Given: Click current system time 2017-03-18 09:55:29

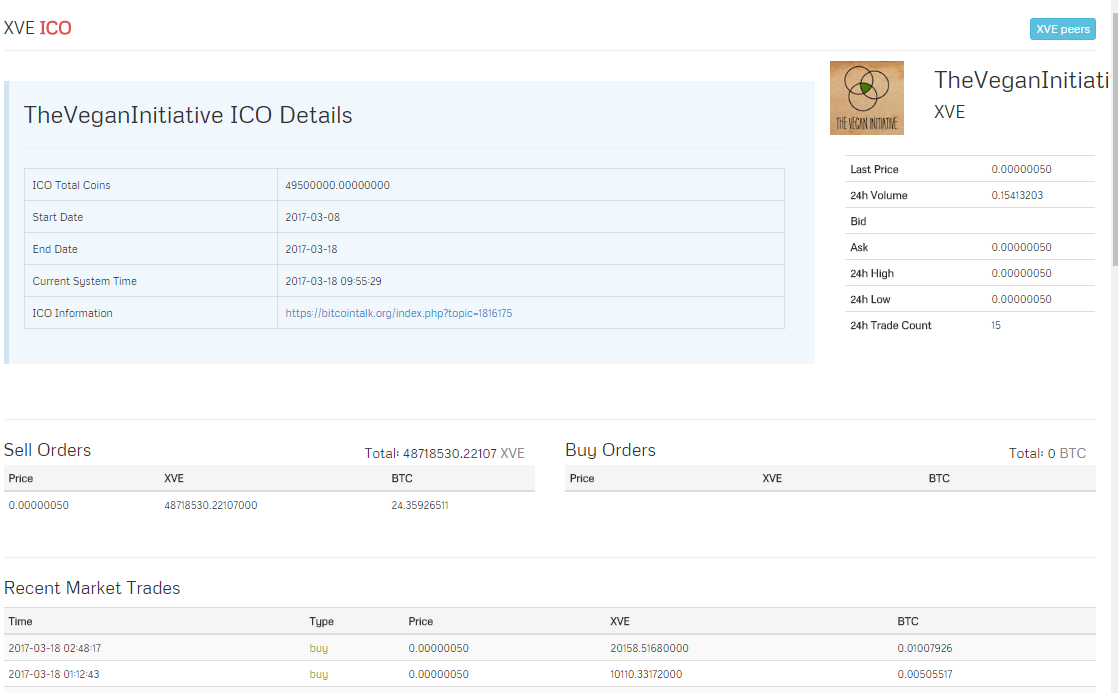Looking at the screenshot, I should (x=333, y=281).
